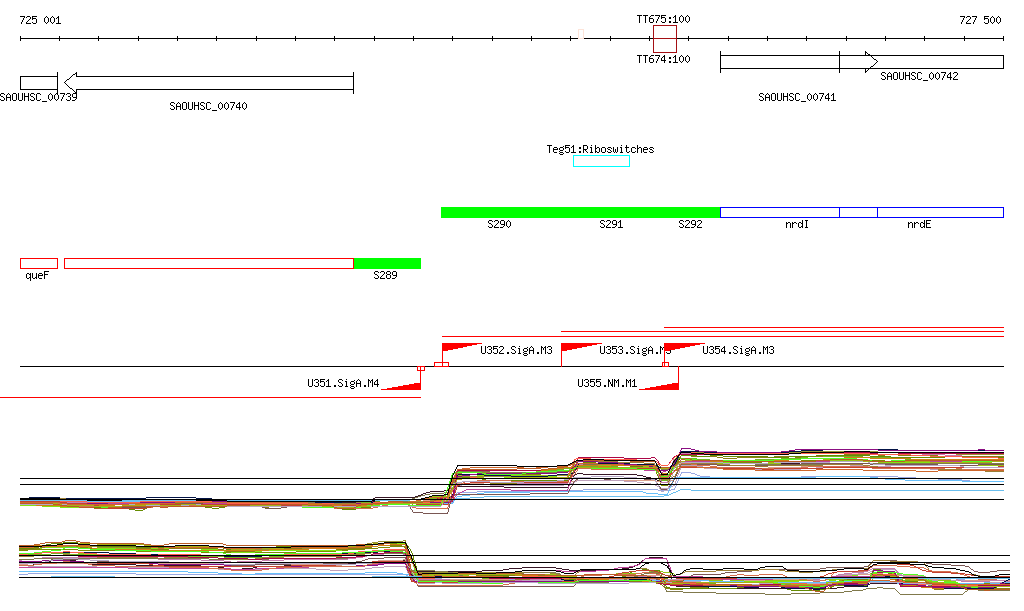The width and height of the screenshot is (1024, 611).
Task: Click the Teg51:Riboswitches label
Action: [x=600, y=149]
